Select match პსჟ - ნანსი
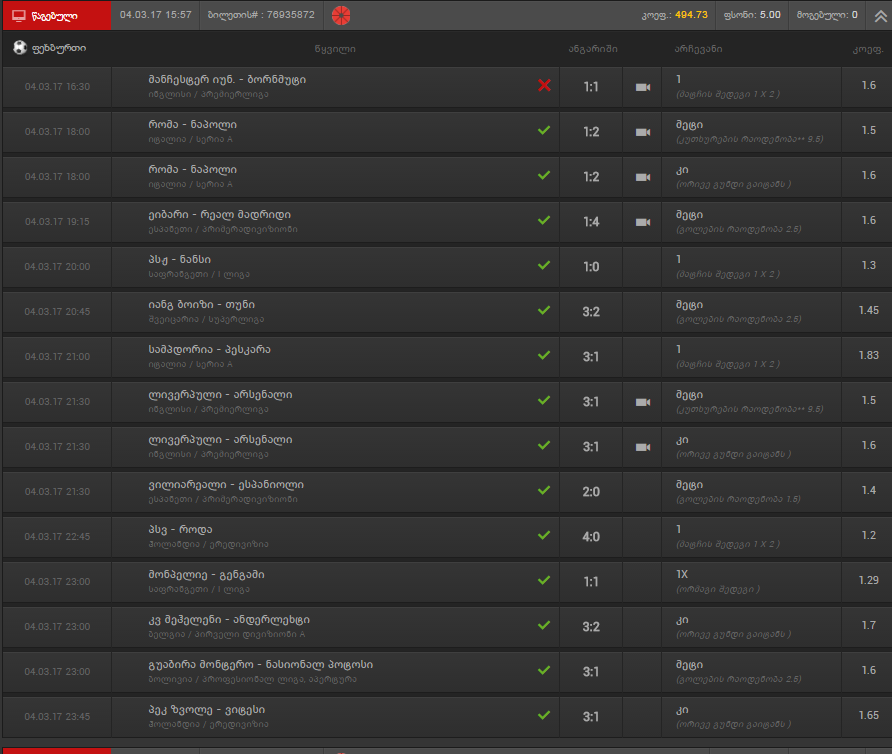 [x=180, y=259]
